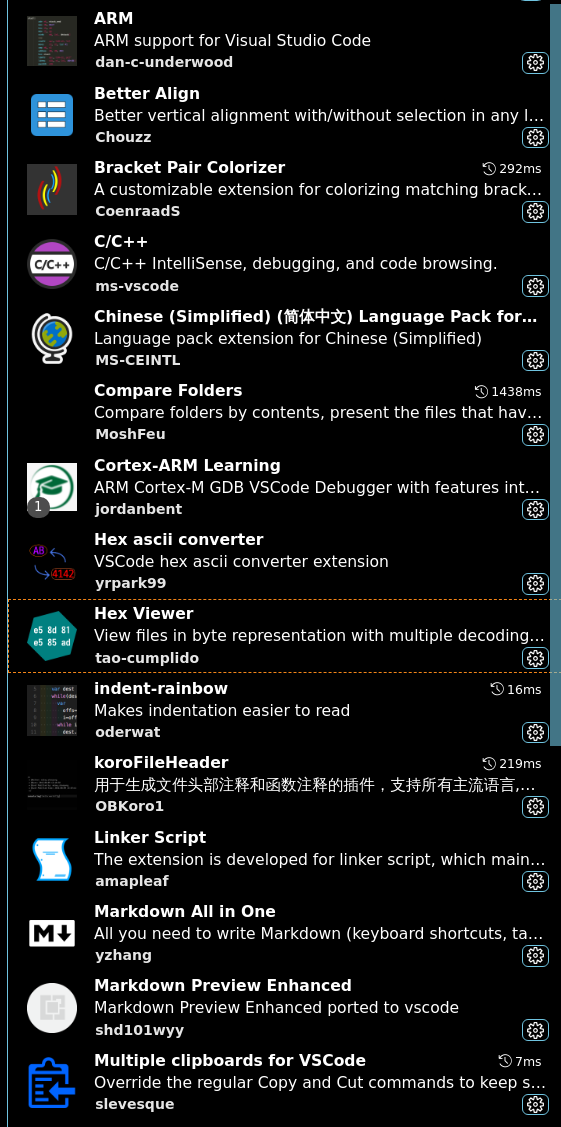Open manage gear for Chinese Language Pack
Screen dimensions: 561x1127
[x=534, y=360]
